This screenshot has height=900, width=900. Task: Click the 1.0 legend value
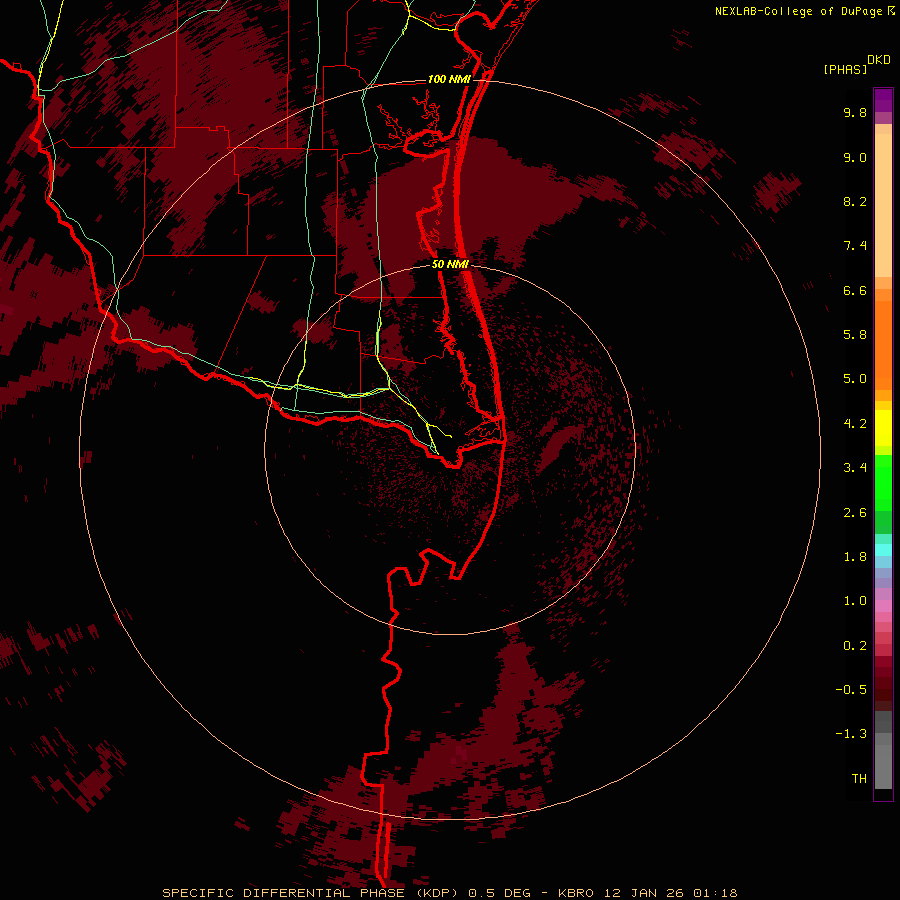855,601
